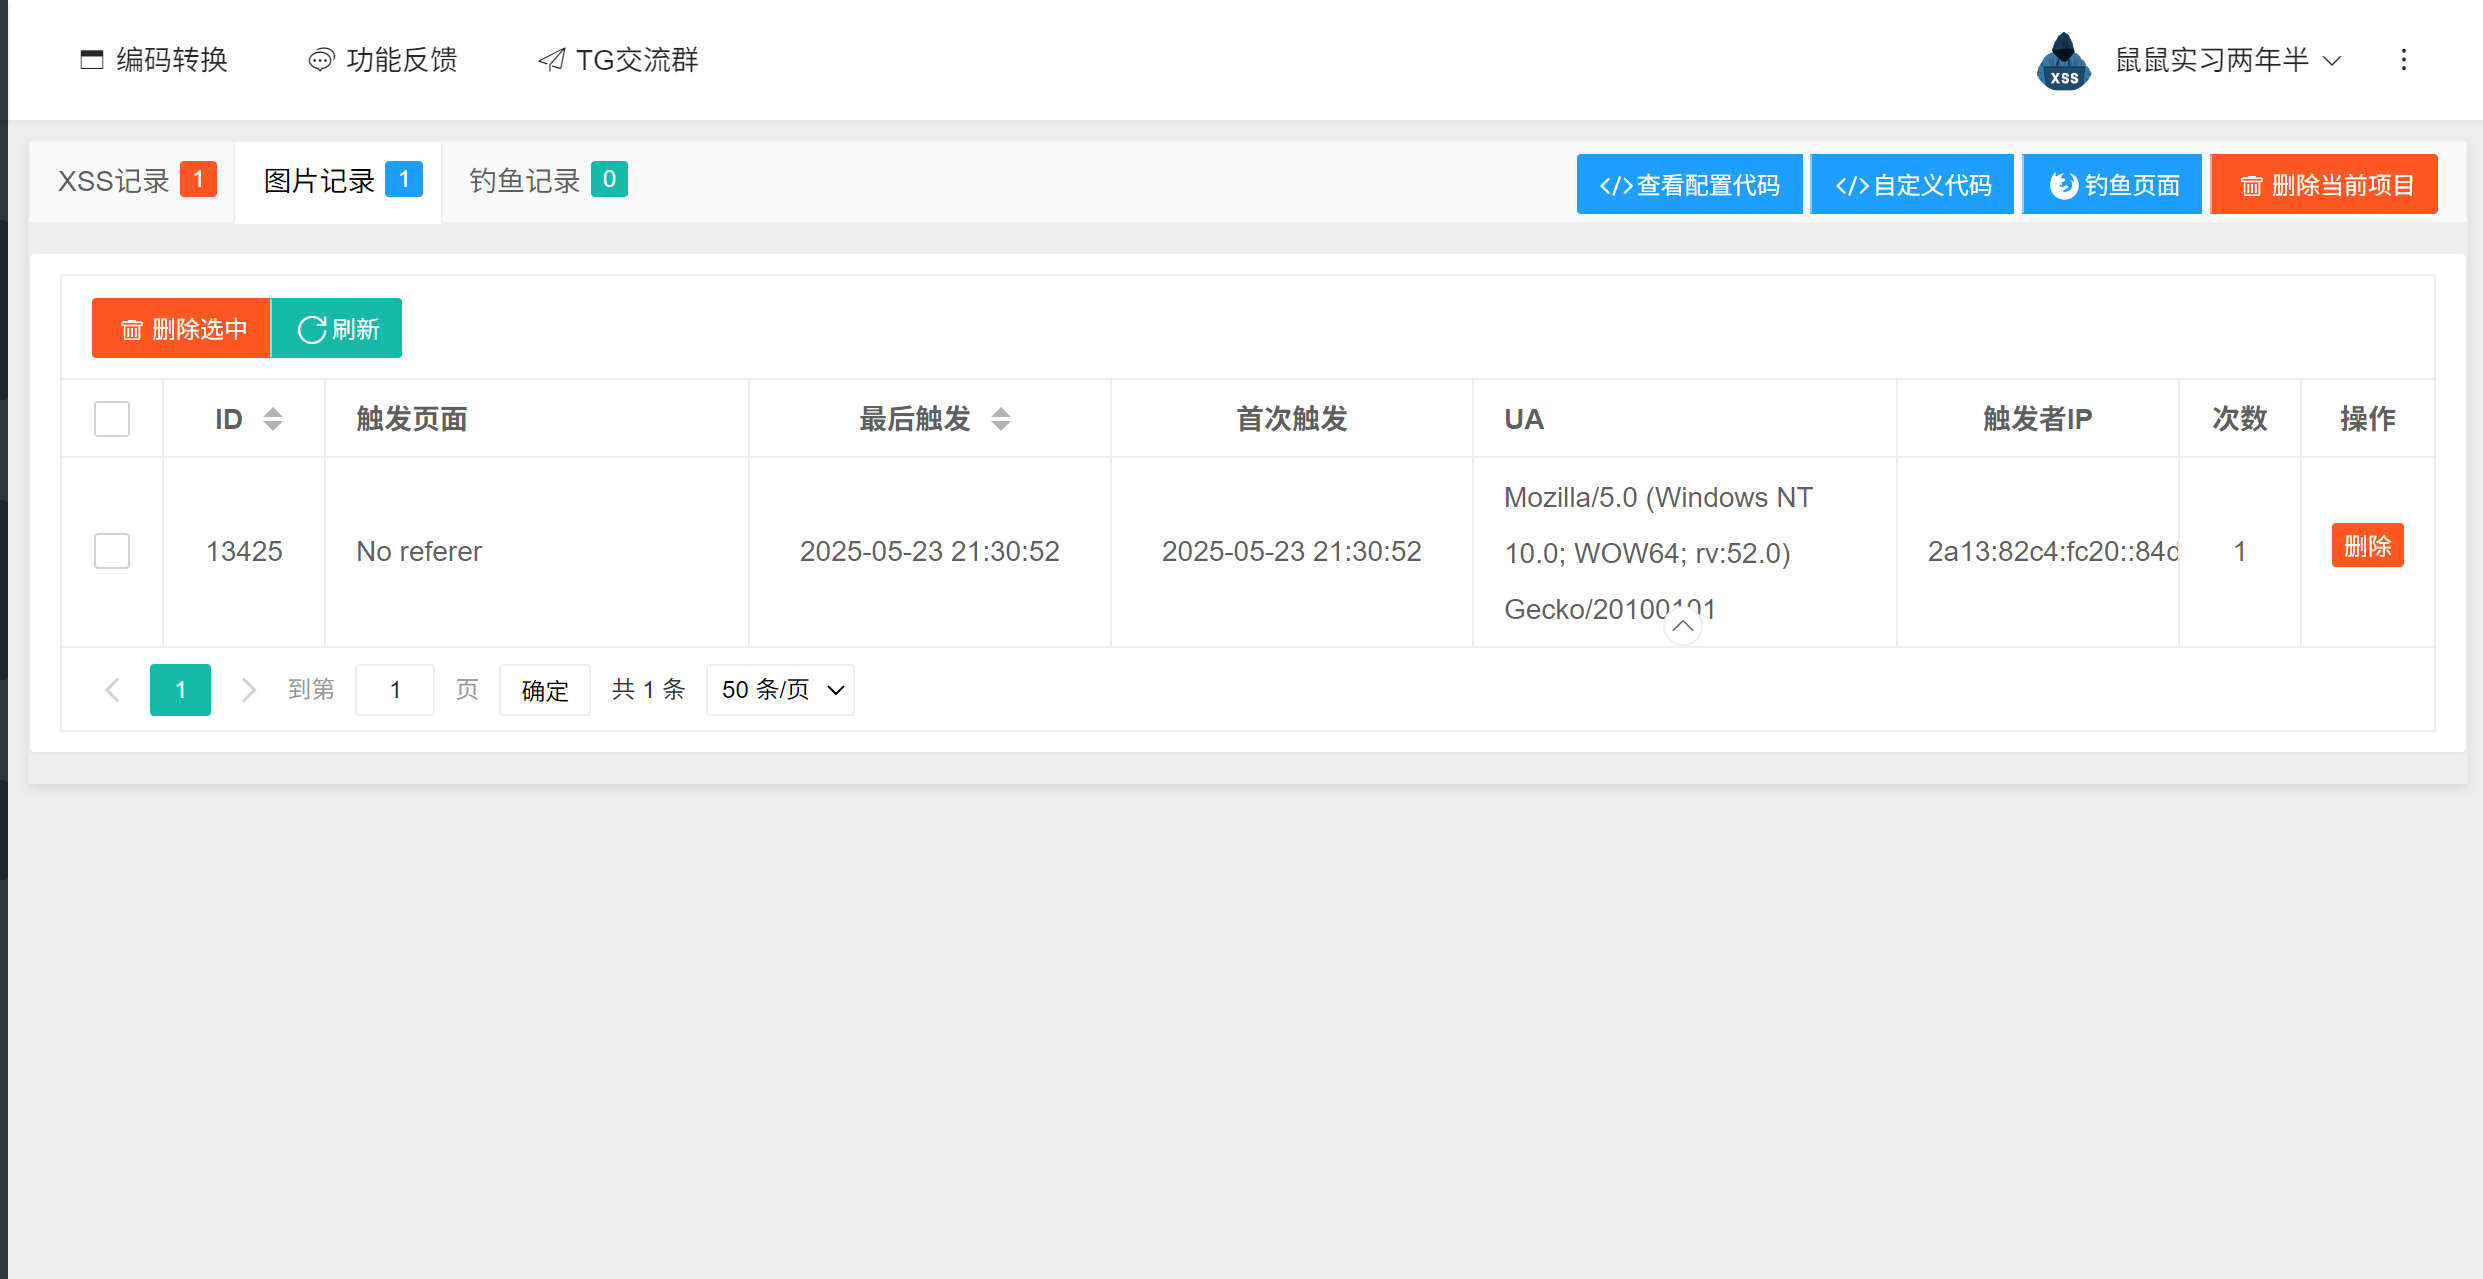Open the three-dot more options menu
Image resolution: width=2483 pixels, height=1279 pixels.
click(2404, 60)
